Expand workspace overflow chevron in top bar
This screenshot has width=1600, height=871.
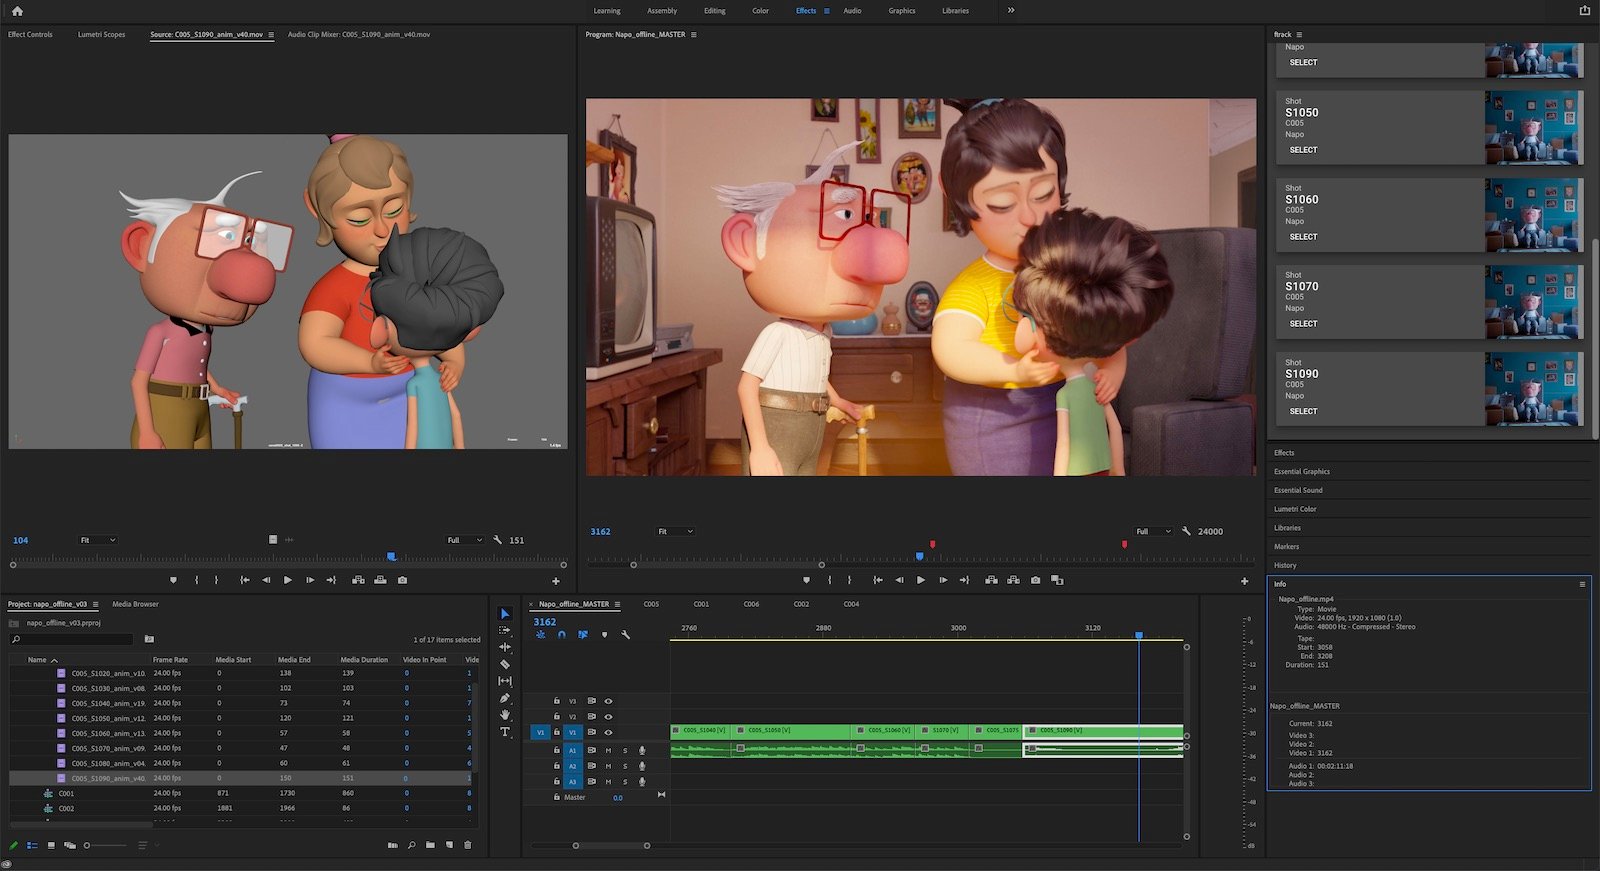pos(1010,10)
